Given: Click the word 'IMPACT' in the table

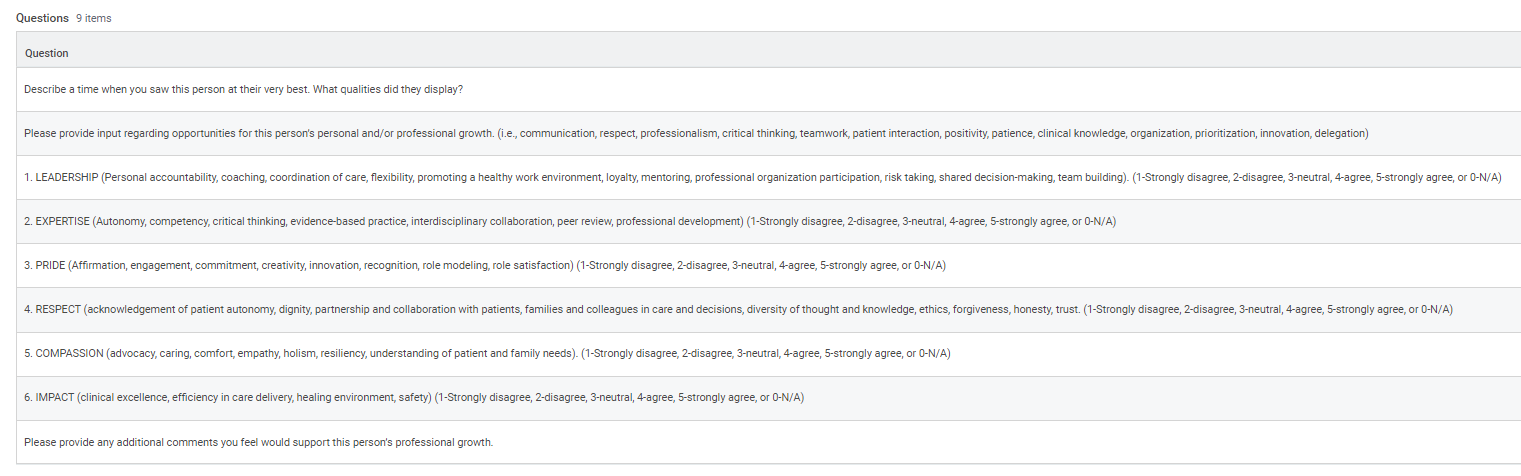Looking at the screenshot, I should tap(55, 397).
